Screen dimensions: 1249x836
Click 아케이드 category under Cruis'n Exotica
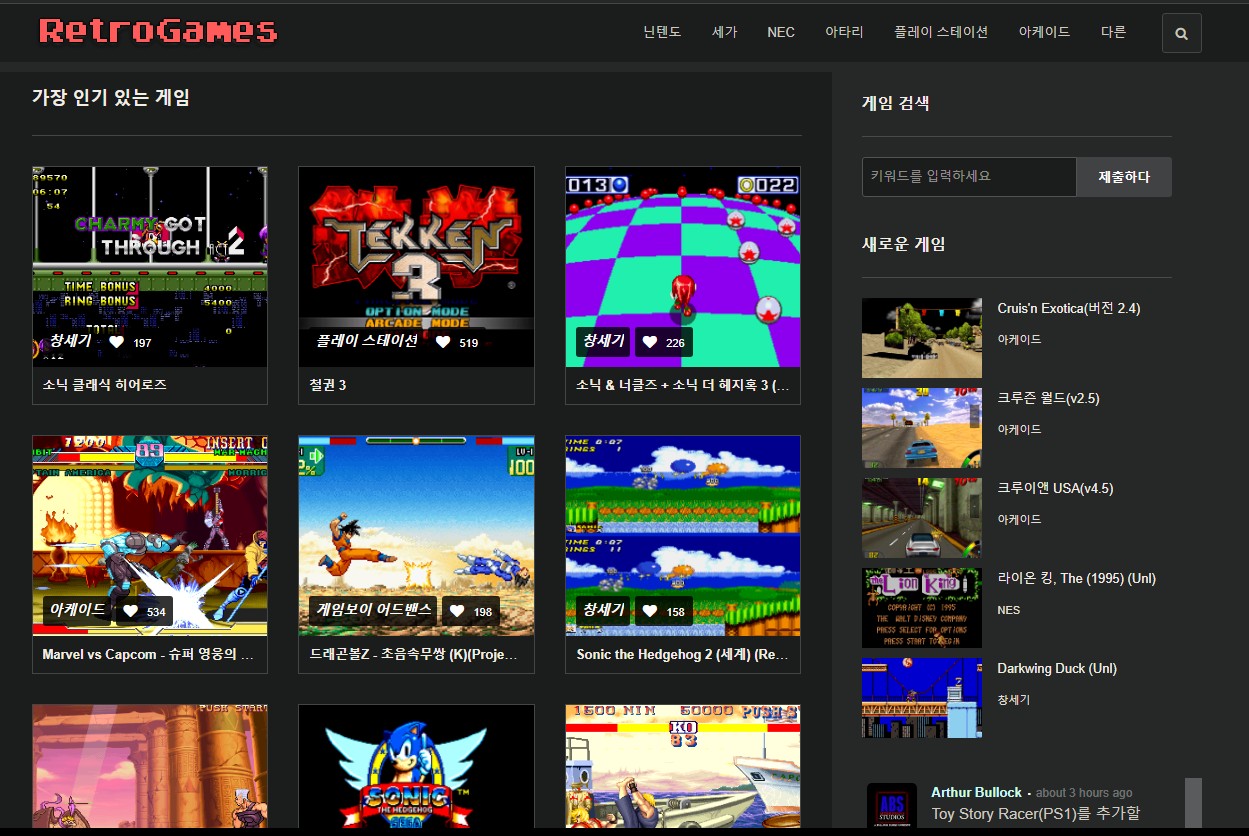coord(1019,340)
